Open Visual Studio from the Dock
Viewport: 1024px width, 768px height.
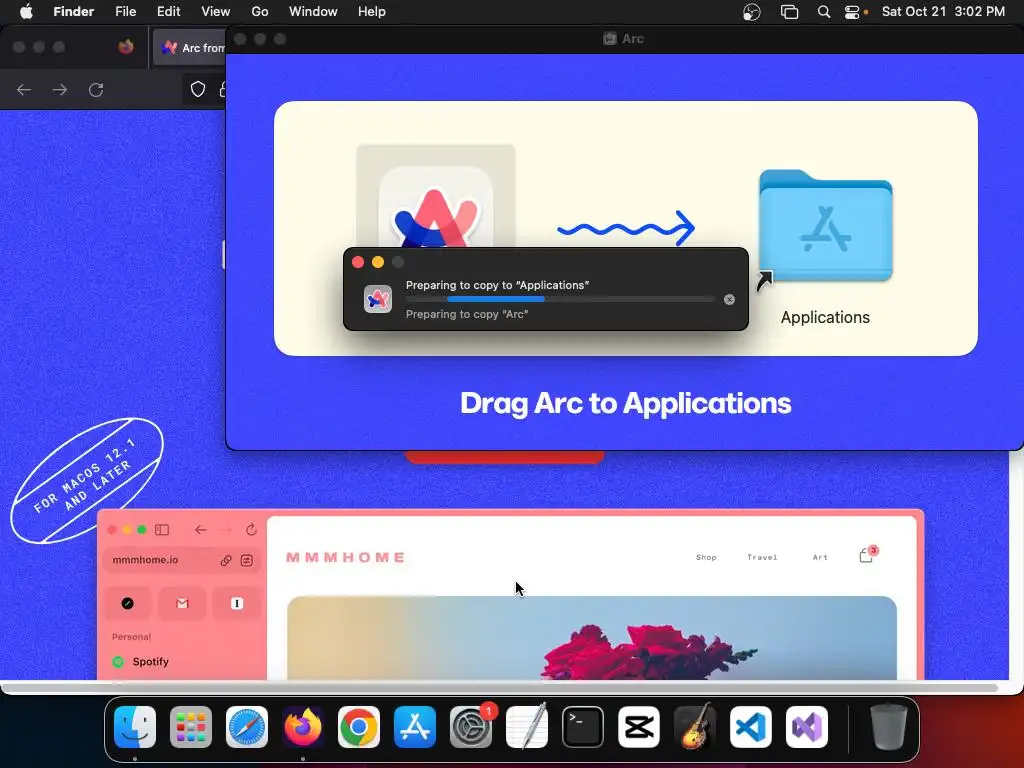pos(807,727)
